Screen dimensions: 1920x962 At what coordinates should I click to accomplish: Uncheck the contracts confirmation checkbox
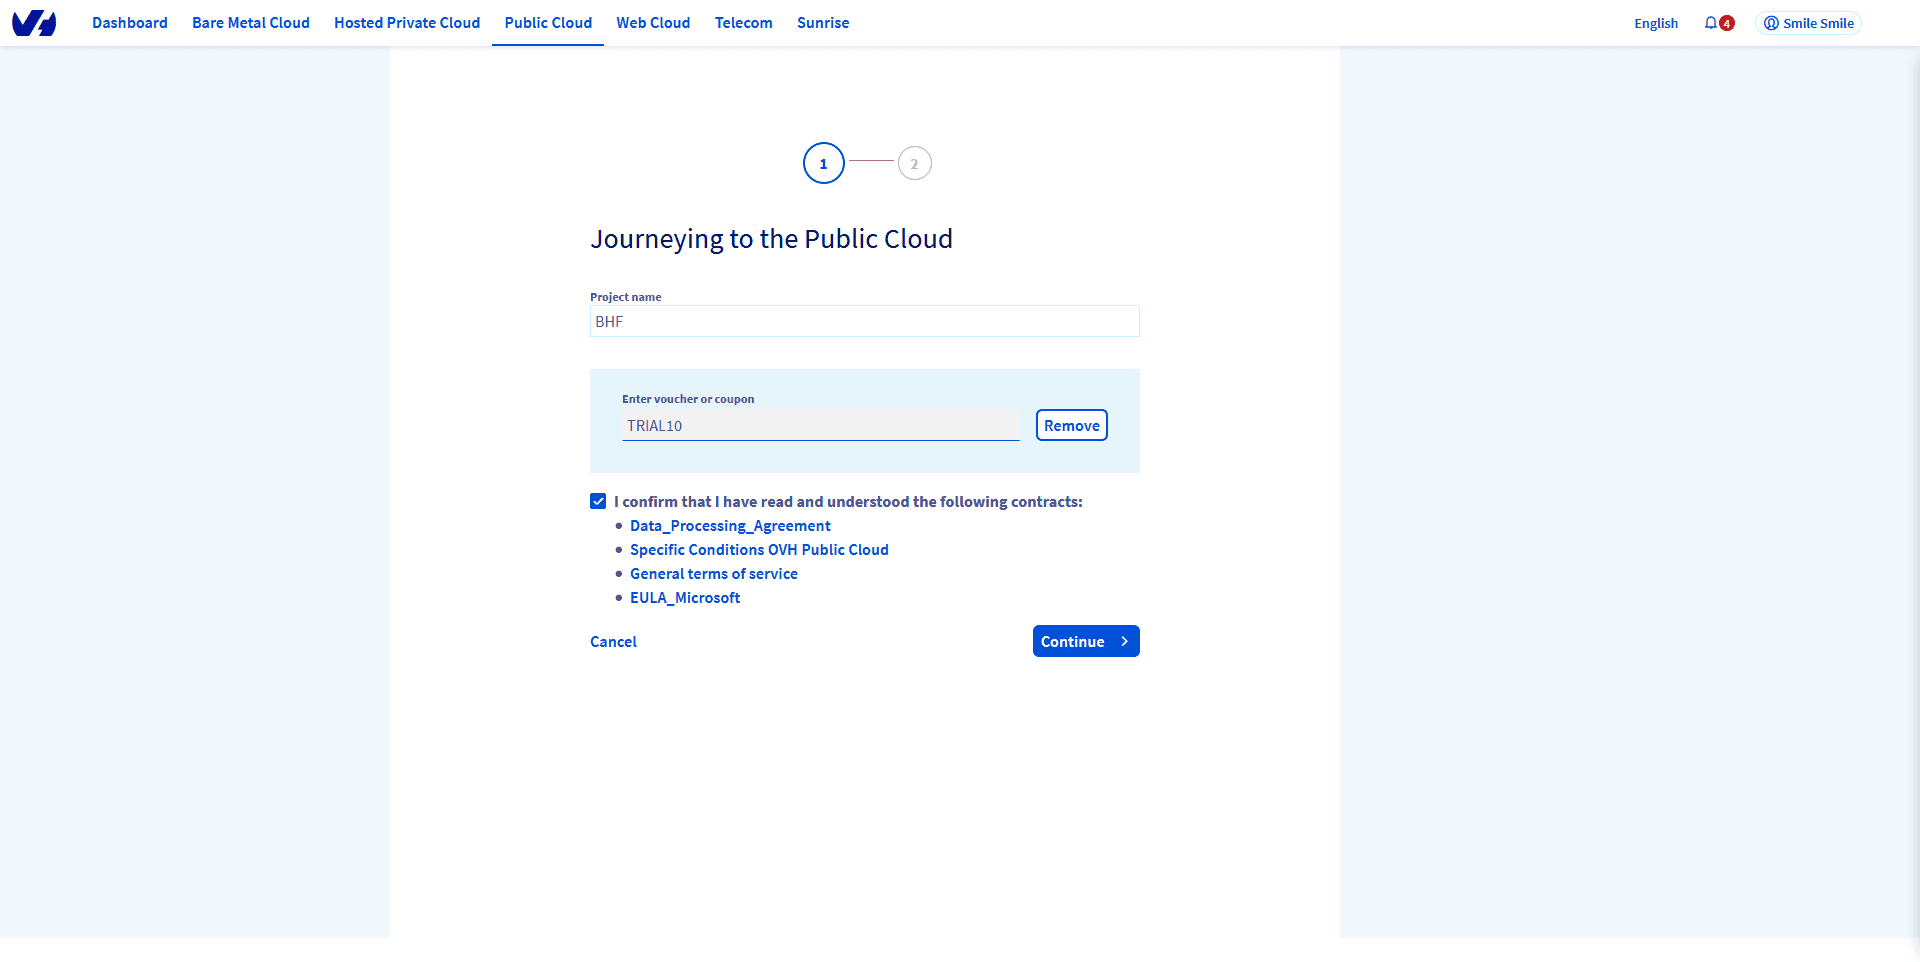598,502
